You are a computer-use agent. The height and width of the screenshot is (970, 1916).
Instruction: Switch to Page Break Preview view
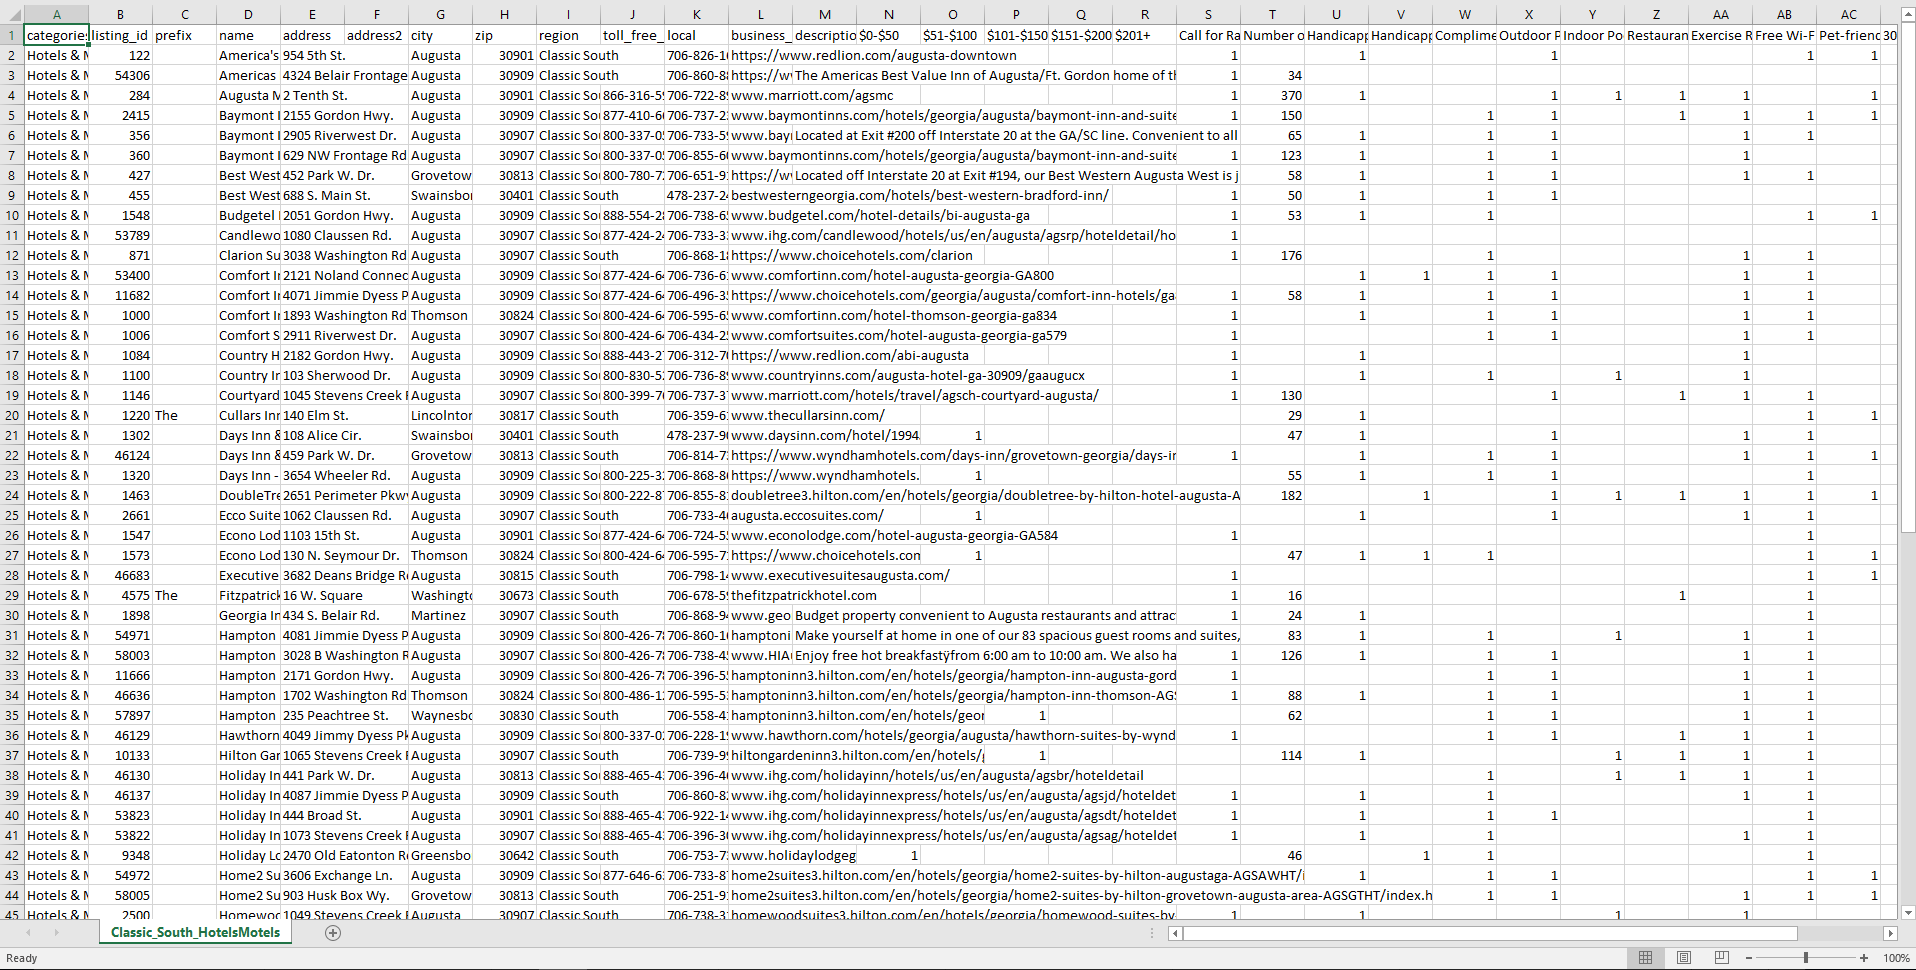(x=1722, y=958)
